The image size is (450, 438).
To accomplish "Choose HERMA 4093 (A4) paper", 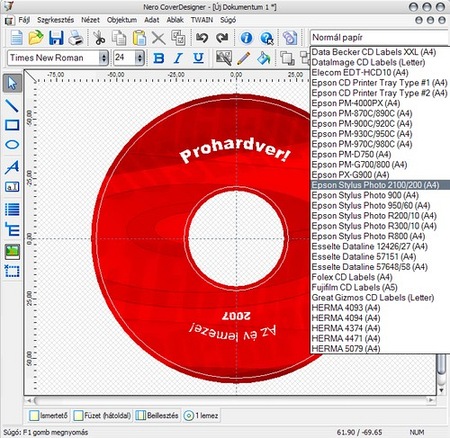I will tap(380, 308).
